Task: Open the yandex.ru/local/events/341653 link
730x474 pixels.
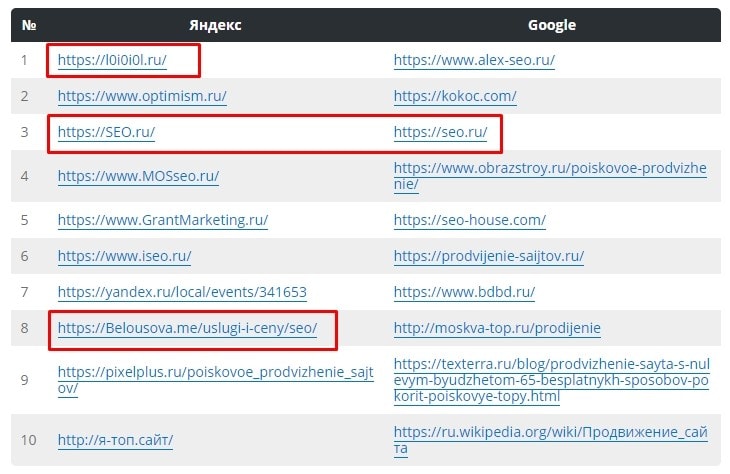Action: [x=182, y=292]
